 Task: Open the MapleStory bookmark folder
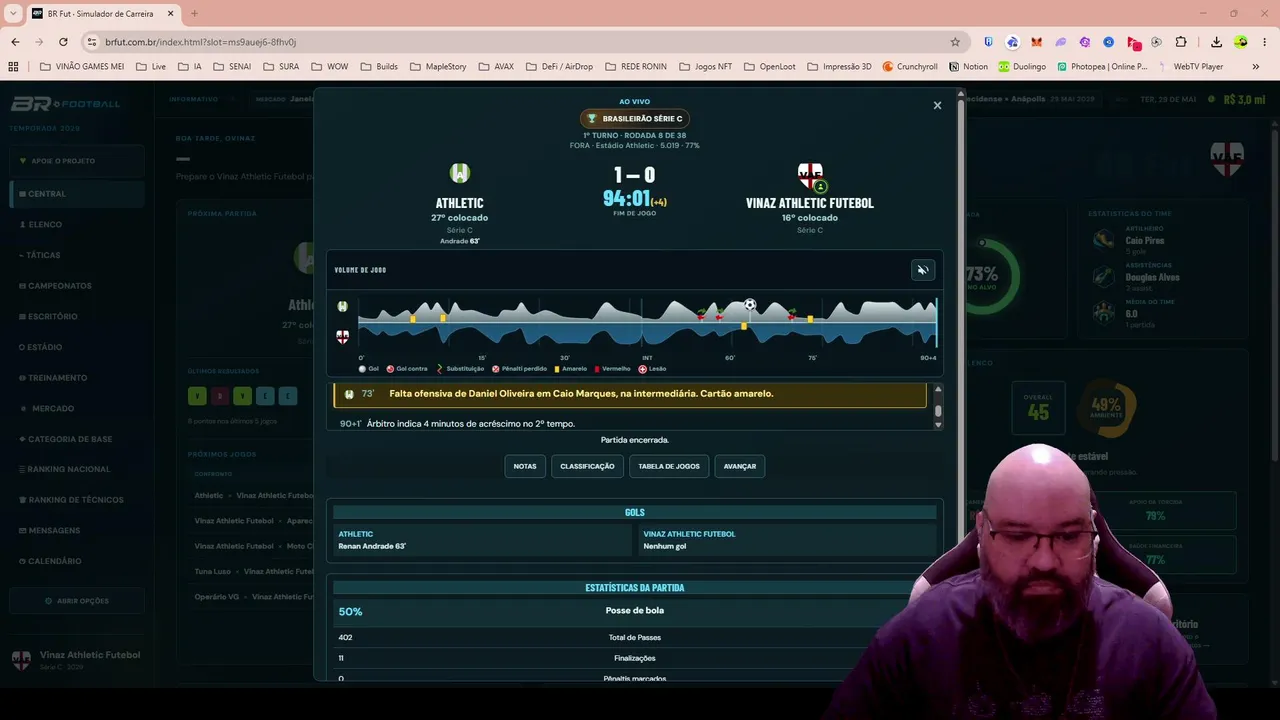(x=438, y=67)
